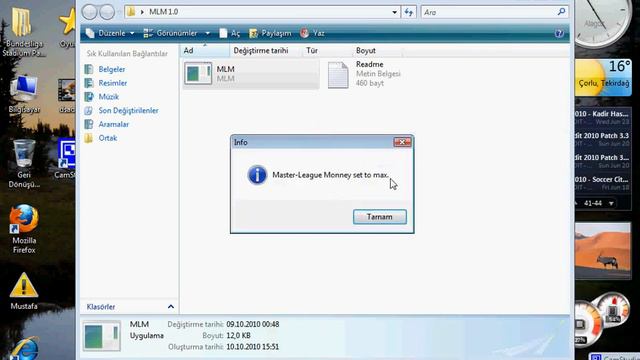Click slideshow gadget desert picture
This screenshot has width=640, height=360.
coord(603,251)
